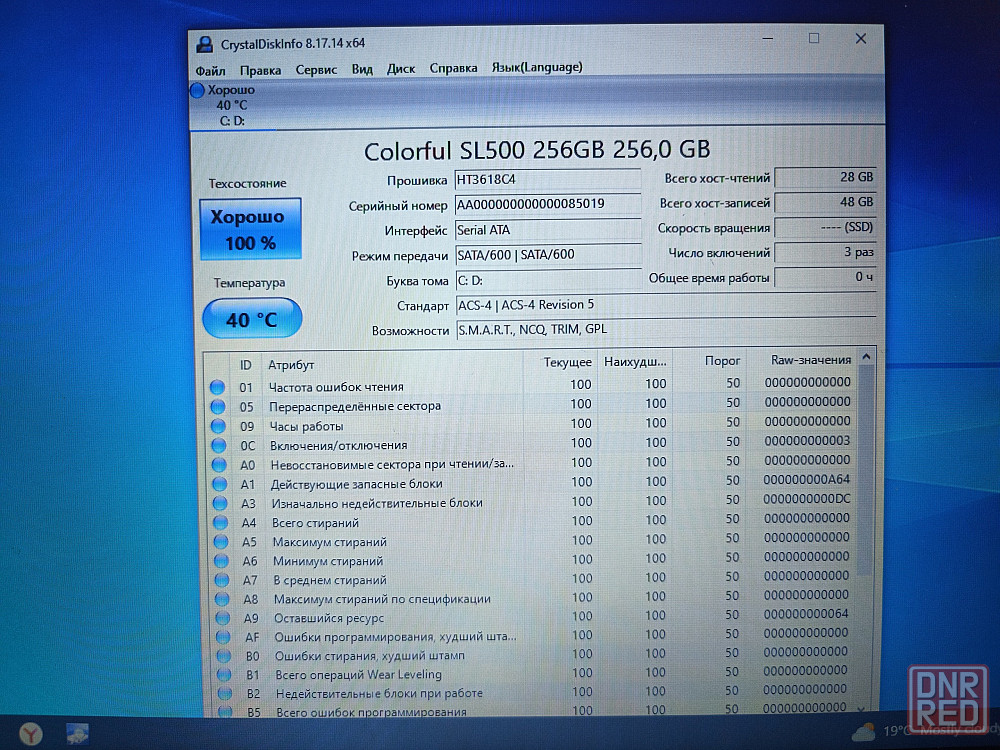
Task: Open the Сервис menu
Action: click(x=316, y=70)
